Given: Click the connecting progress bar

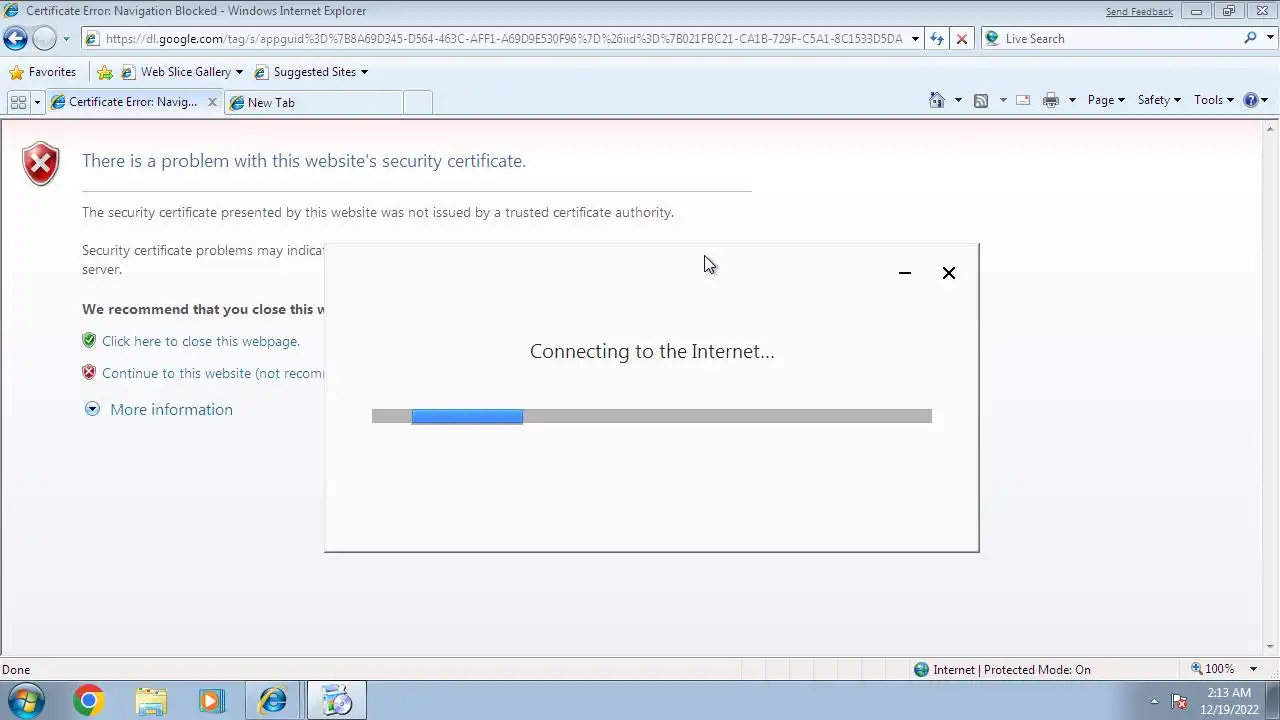Looking at the screenshot, I should point(652,416).
